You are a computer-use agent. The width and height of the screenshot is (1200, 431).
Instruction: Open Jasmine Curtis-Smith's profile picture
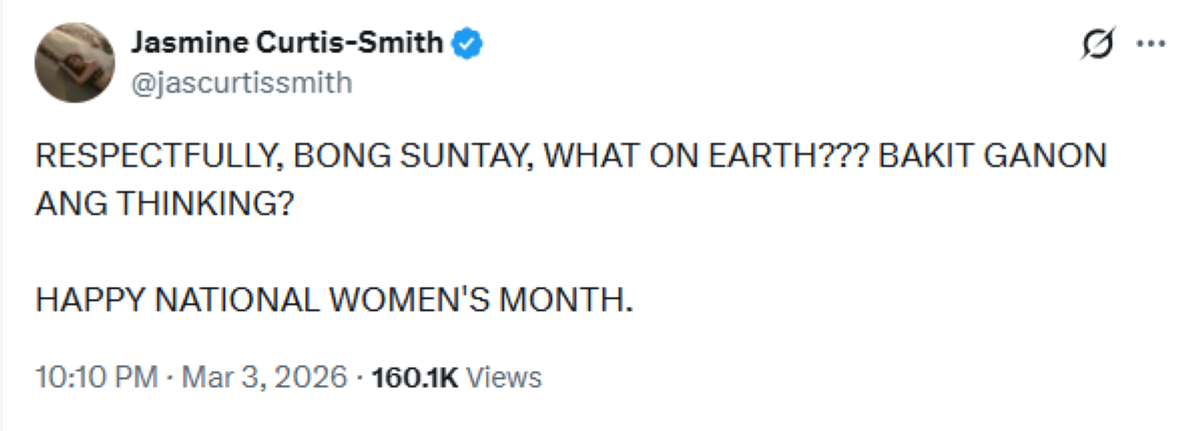coord(73,61)
